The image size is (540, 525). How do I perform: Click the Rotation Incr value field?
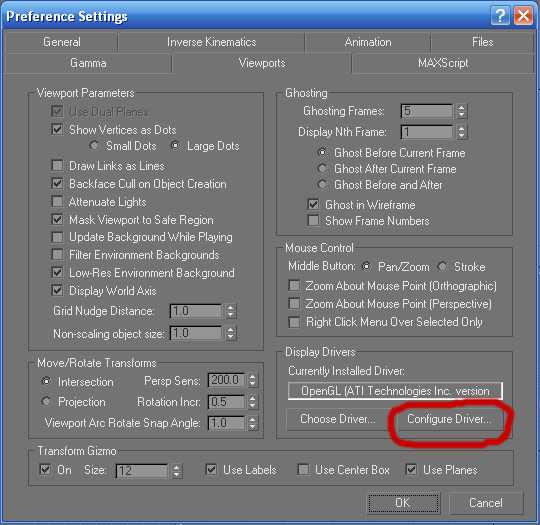tap(226, 402)
